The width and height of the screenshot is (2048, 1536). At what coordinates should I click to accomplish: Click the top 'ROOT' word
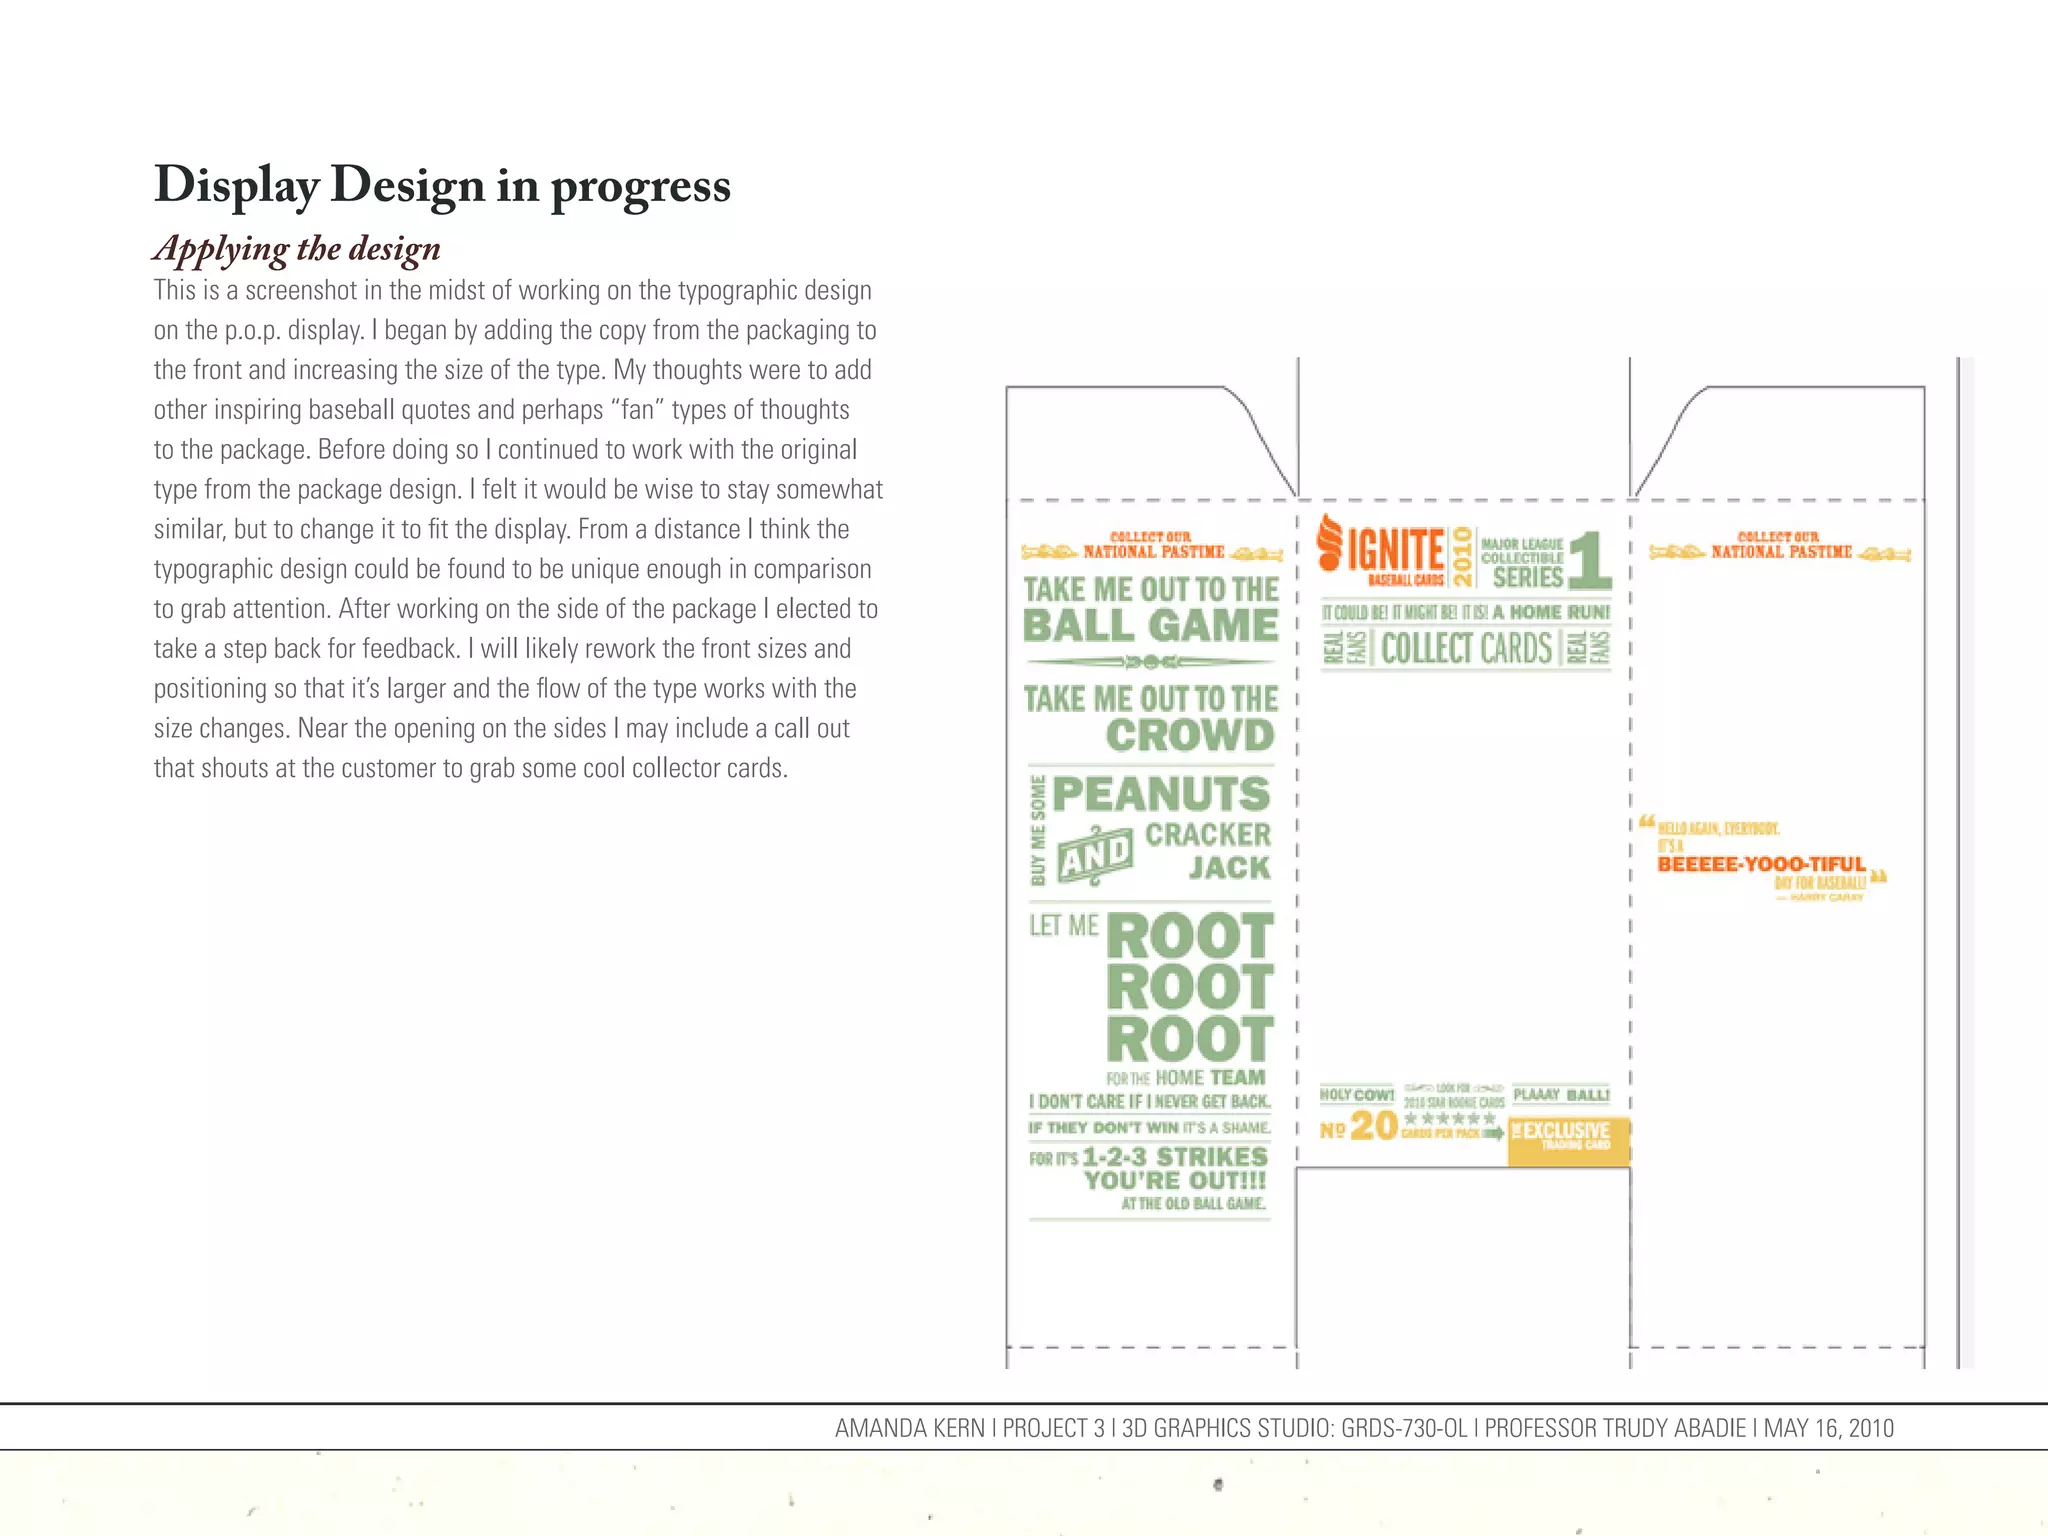(x=1189, y=937)
